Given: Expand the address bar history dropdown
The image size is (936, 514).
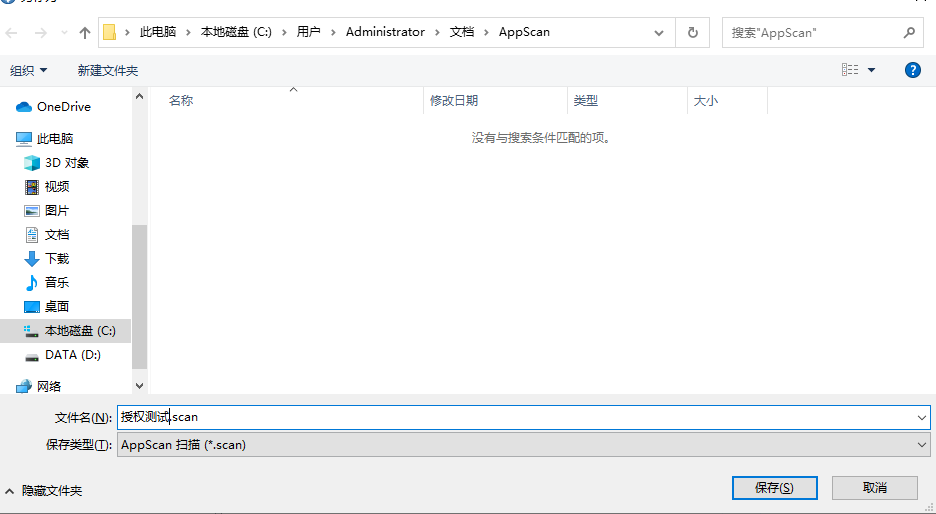Looking at the screenshot, I should pyautogui.click(x=659, y=33).
